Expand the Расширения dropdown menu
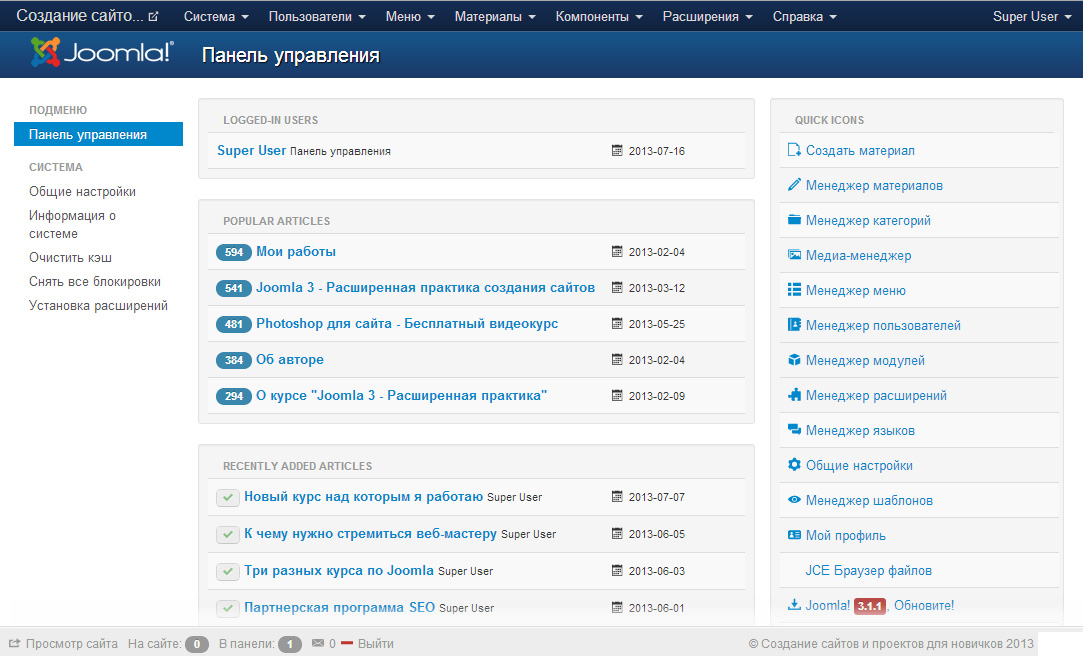 coord(707,17)
